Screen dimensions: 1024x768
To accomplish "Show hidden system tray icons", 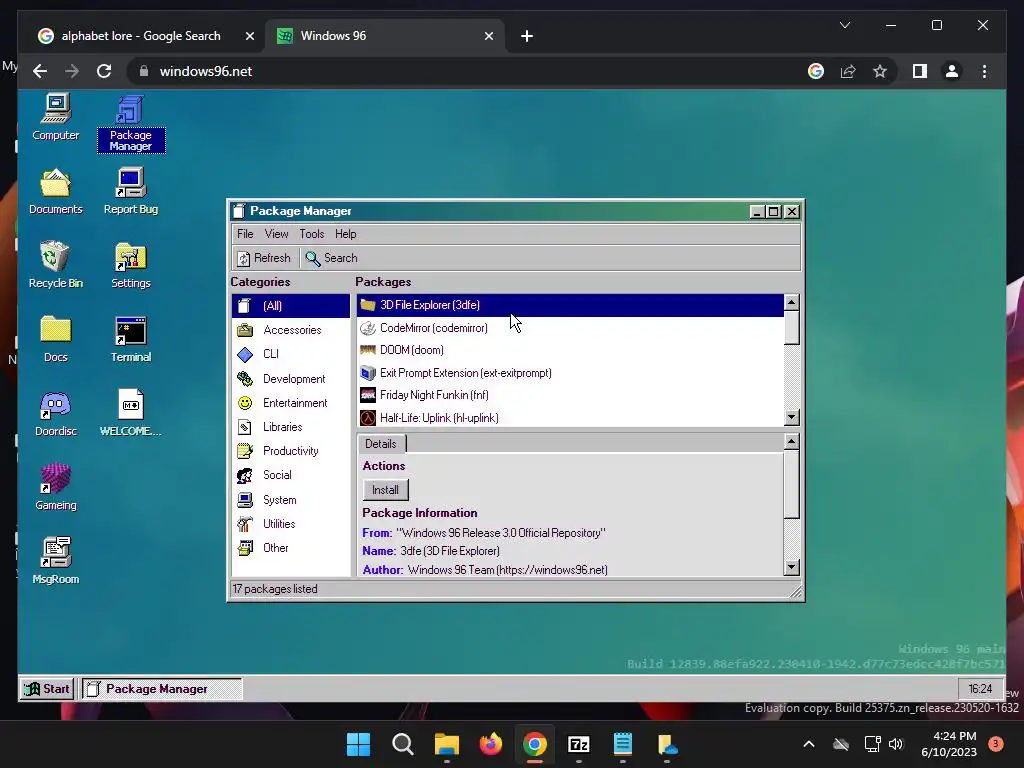I will [x=808, y=744].
